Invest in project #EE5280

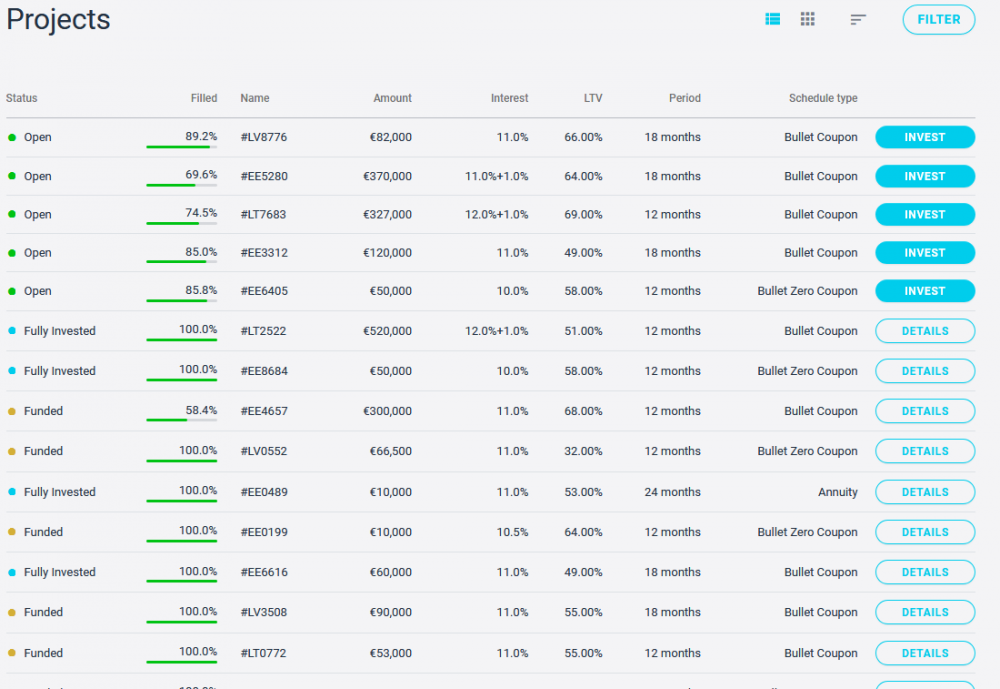point(924,176)
